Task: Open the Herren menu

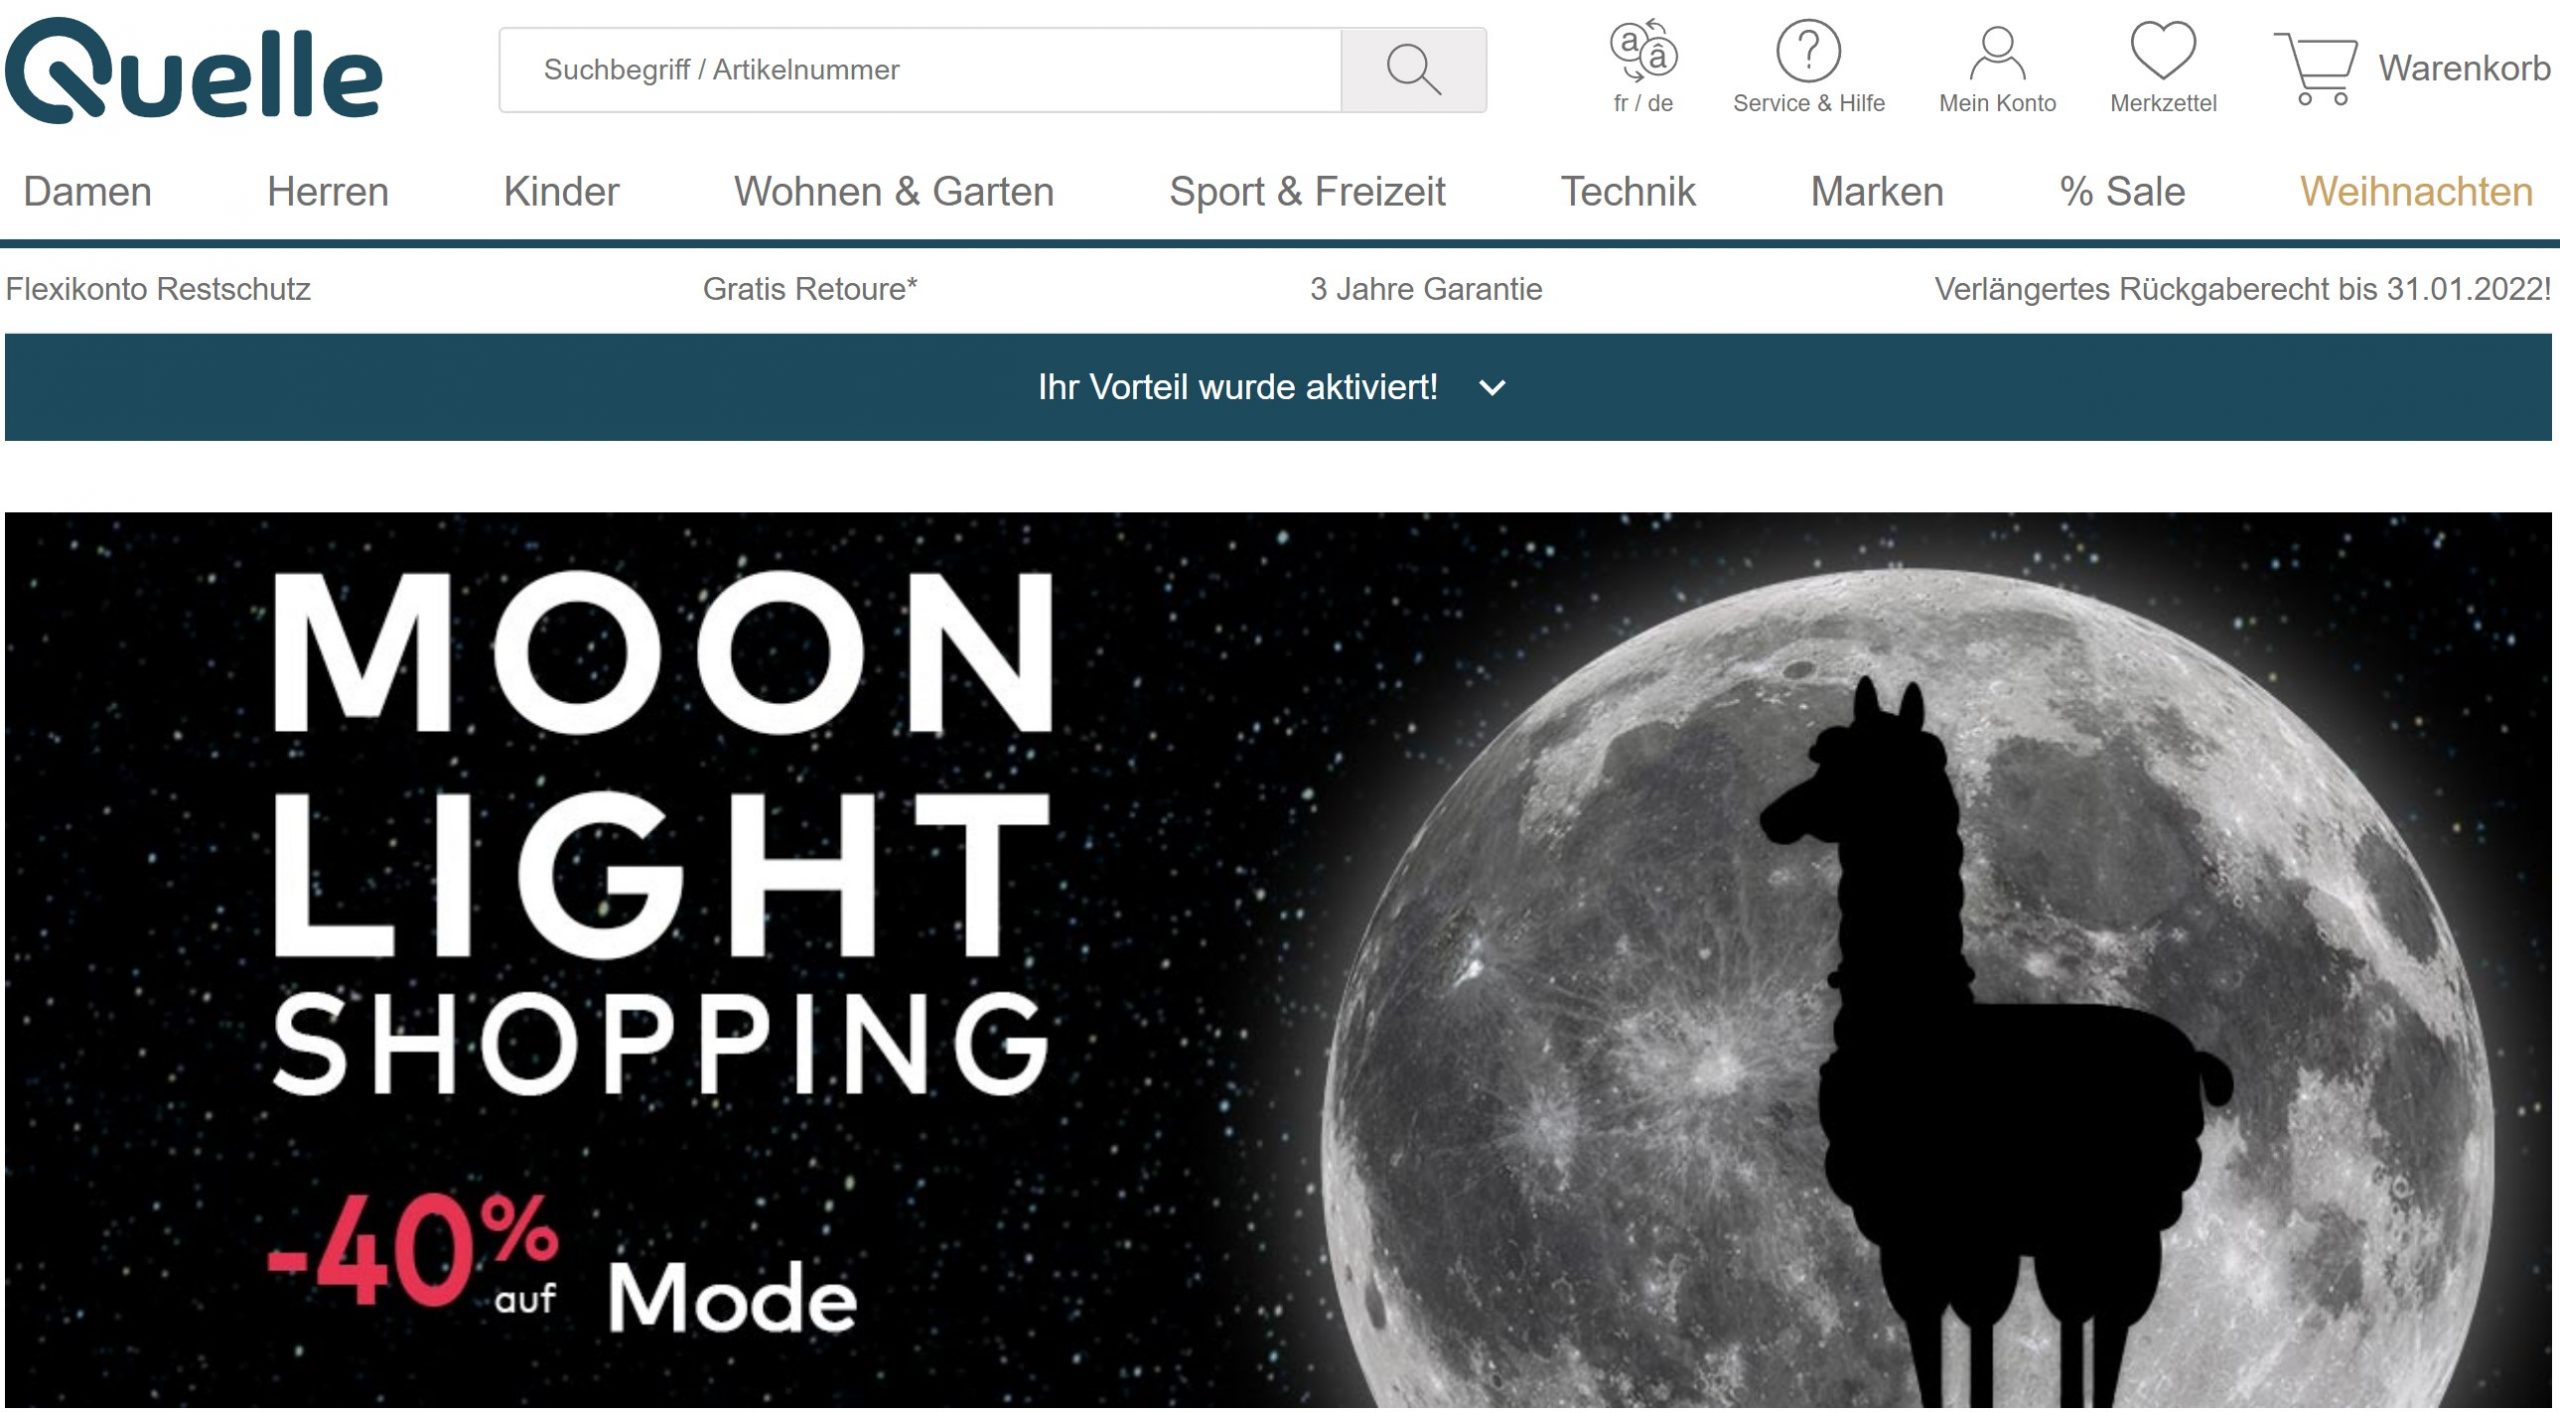Action: 327,192
